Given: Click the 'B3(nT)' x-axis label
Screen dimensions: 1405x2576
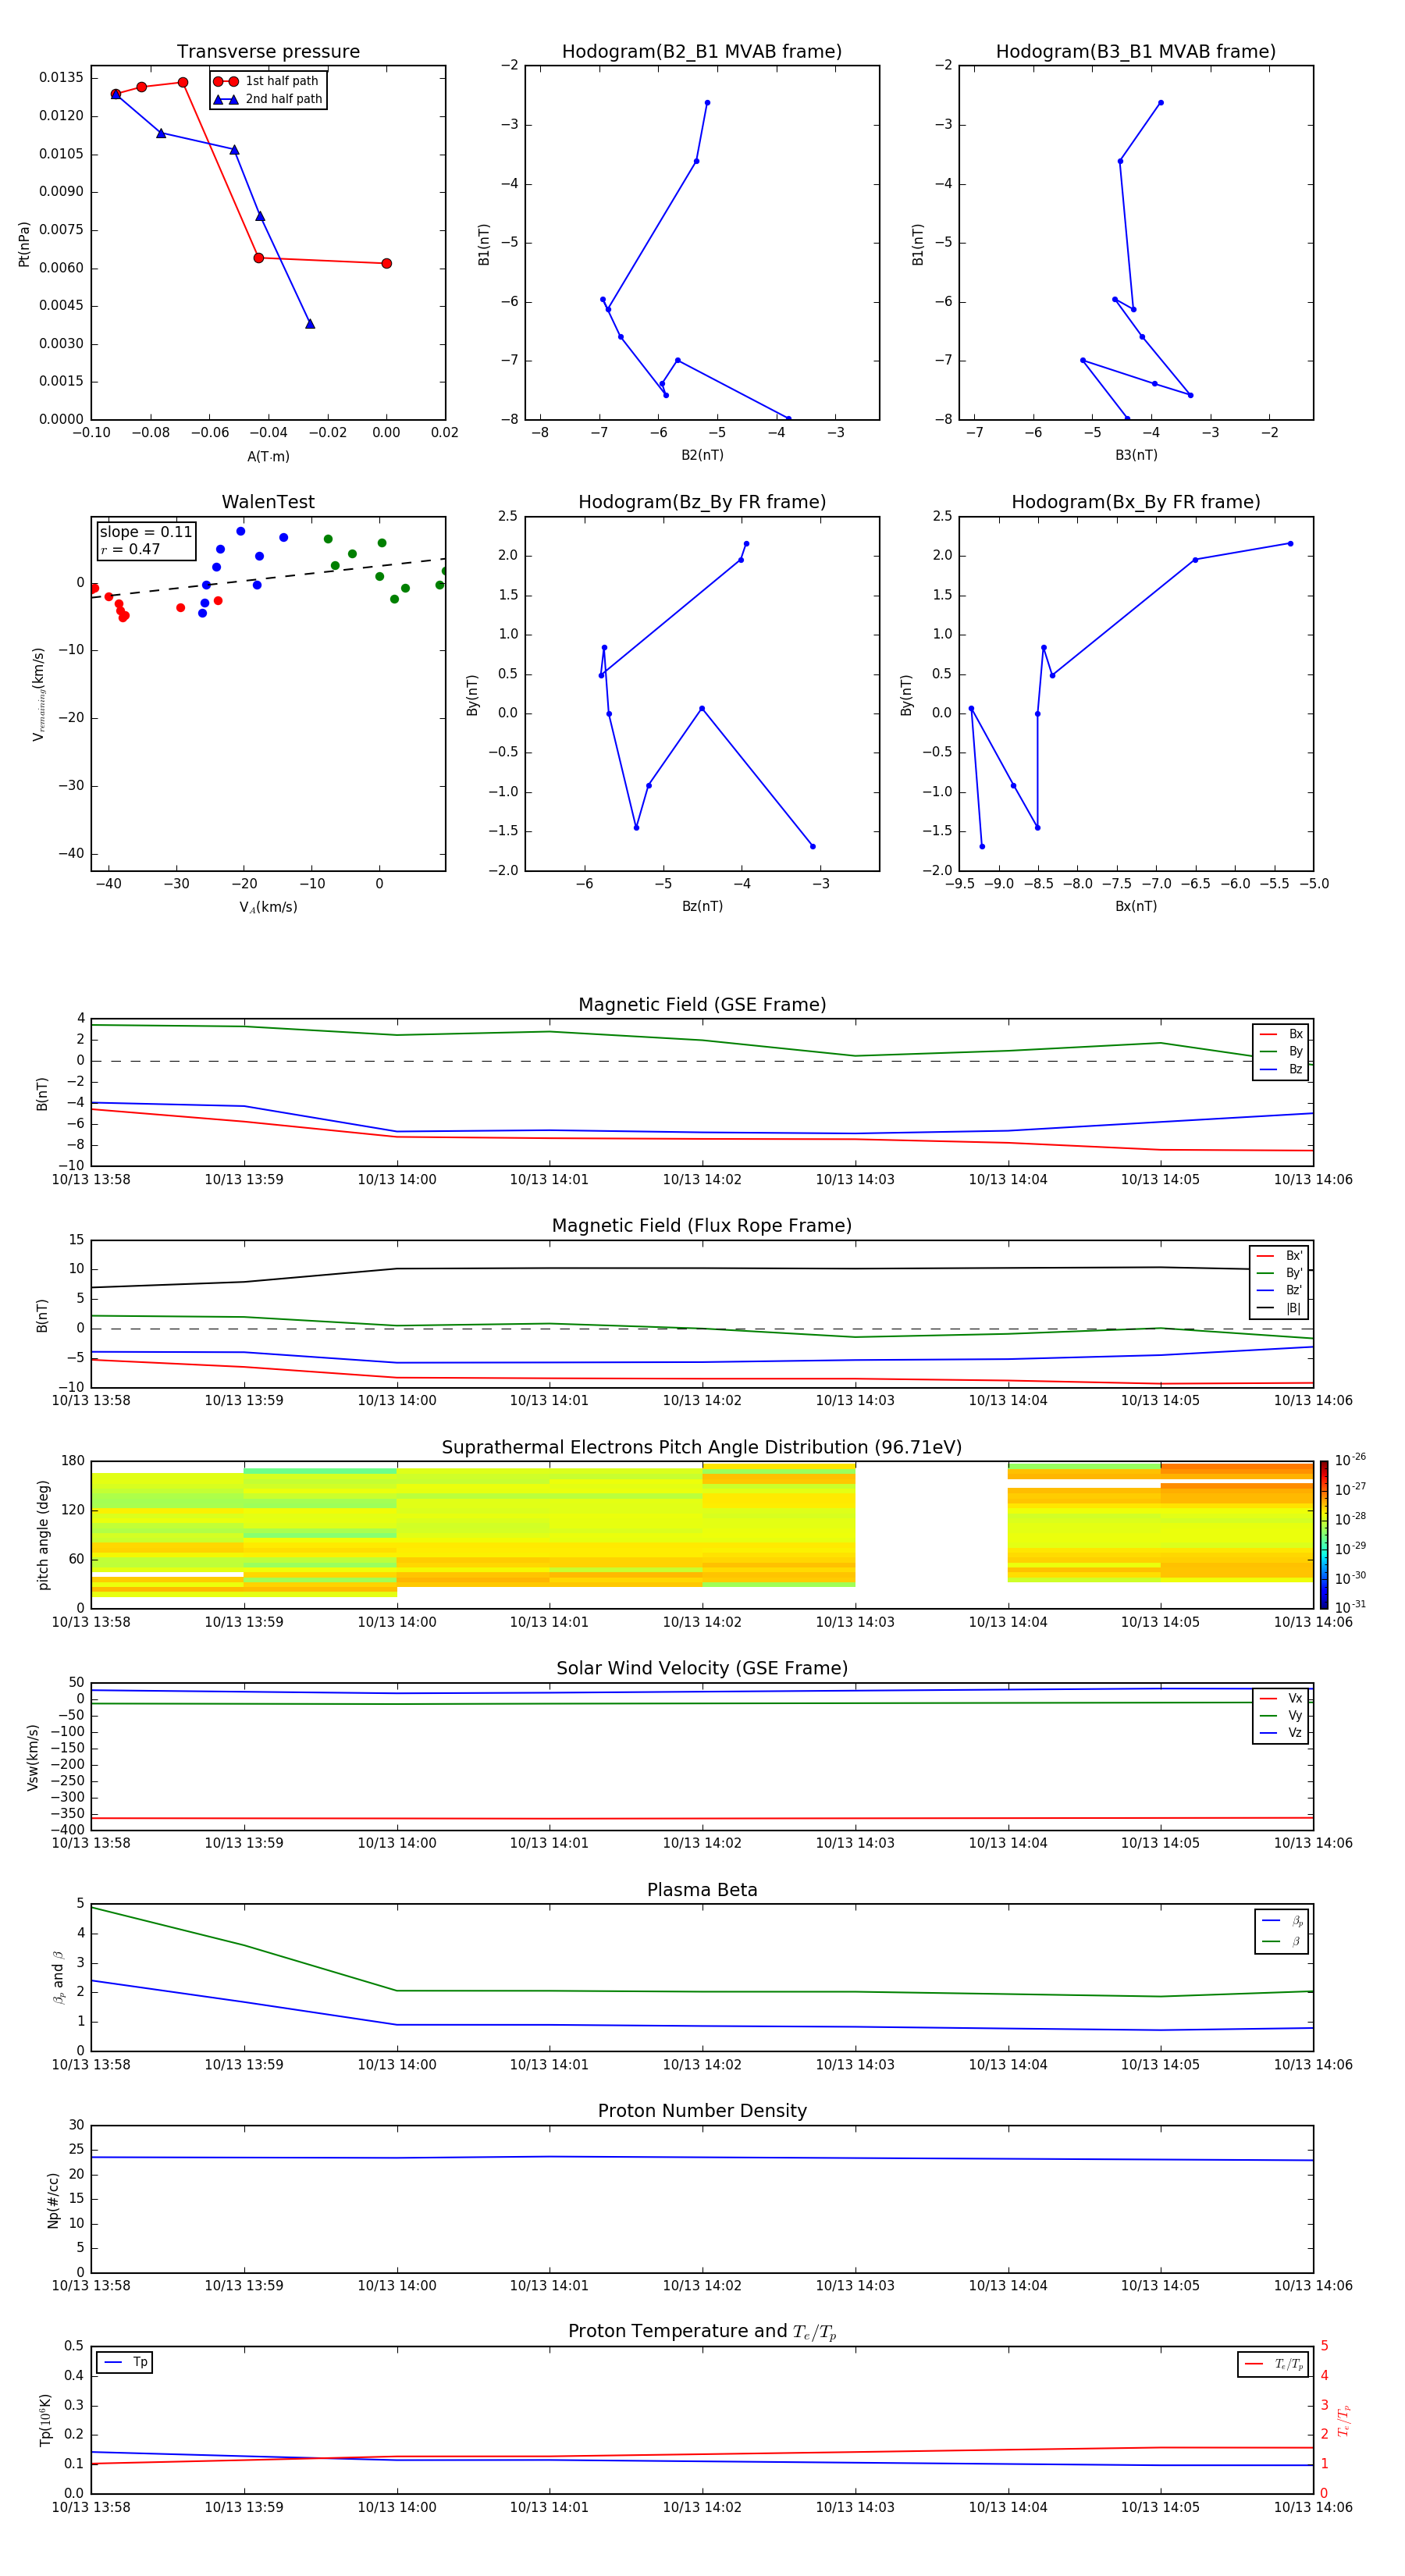Looking at the screenshot, I should click(1136, 455).
